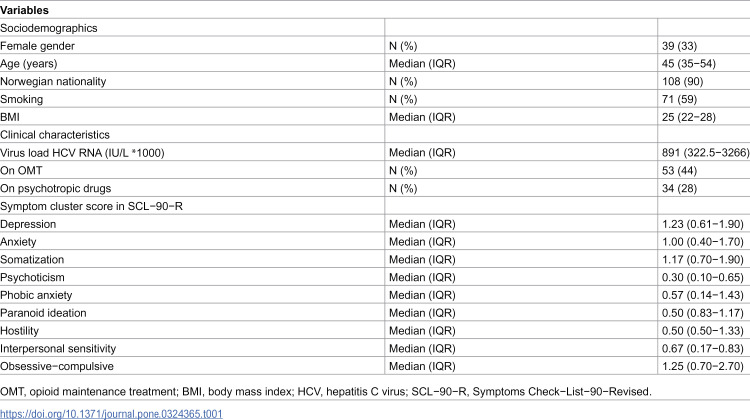Click the Psychoticism row label
This screenshot has width=750, height=420.
(32, 277)
